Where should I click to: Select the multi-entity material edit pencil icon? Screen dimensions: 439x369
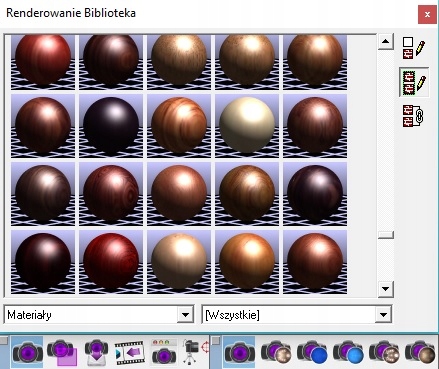414,82
